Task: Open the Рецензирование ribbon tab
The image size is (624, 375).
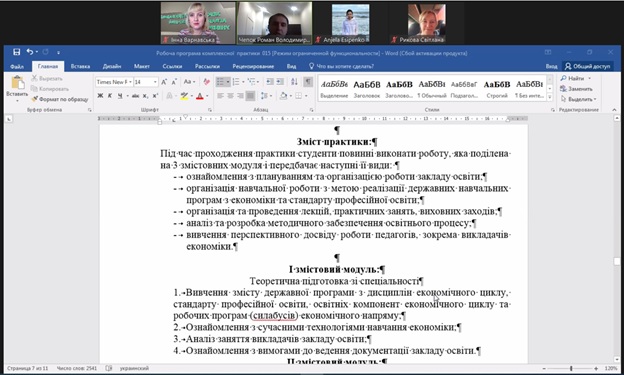Action: (253, 66)
